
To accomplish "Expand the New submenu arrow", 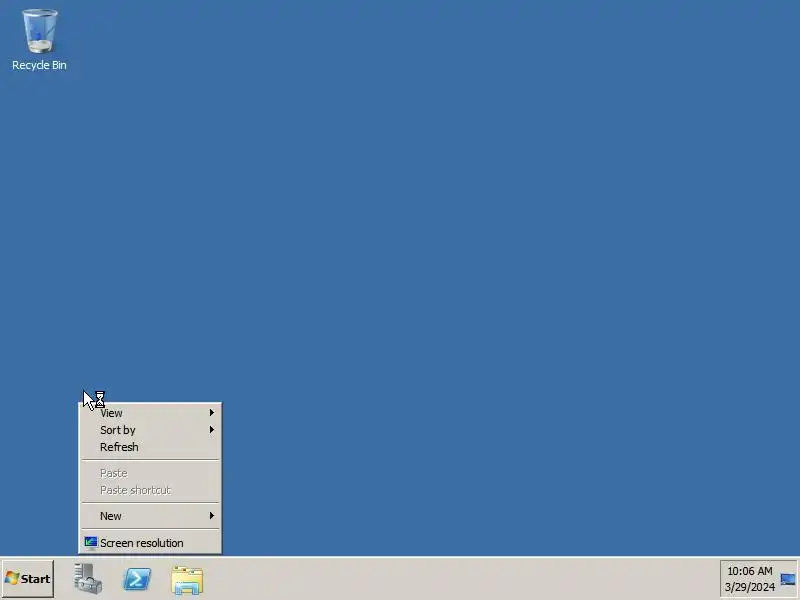I will coord(212,516).
